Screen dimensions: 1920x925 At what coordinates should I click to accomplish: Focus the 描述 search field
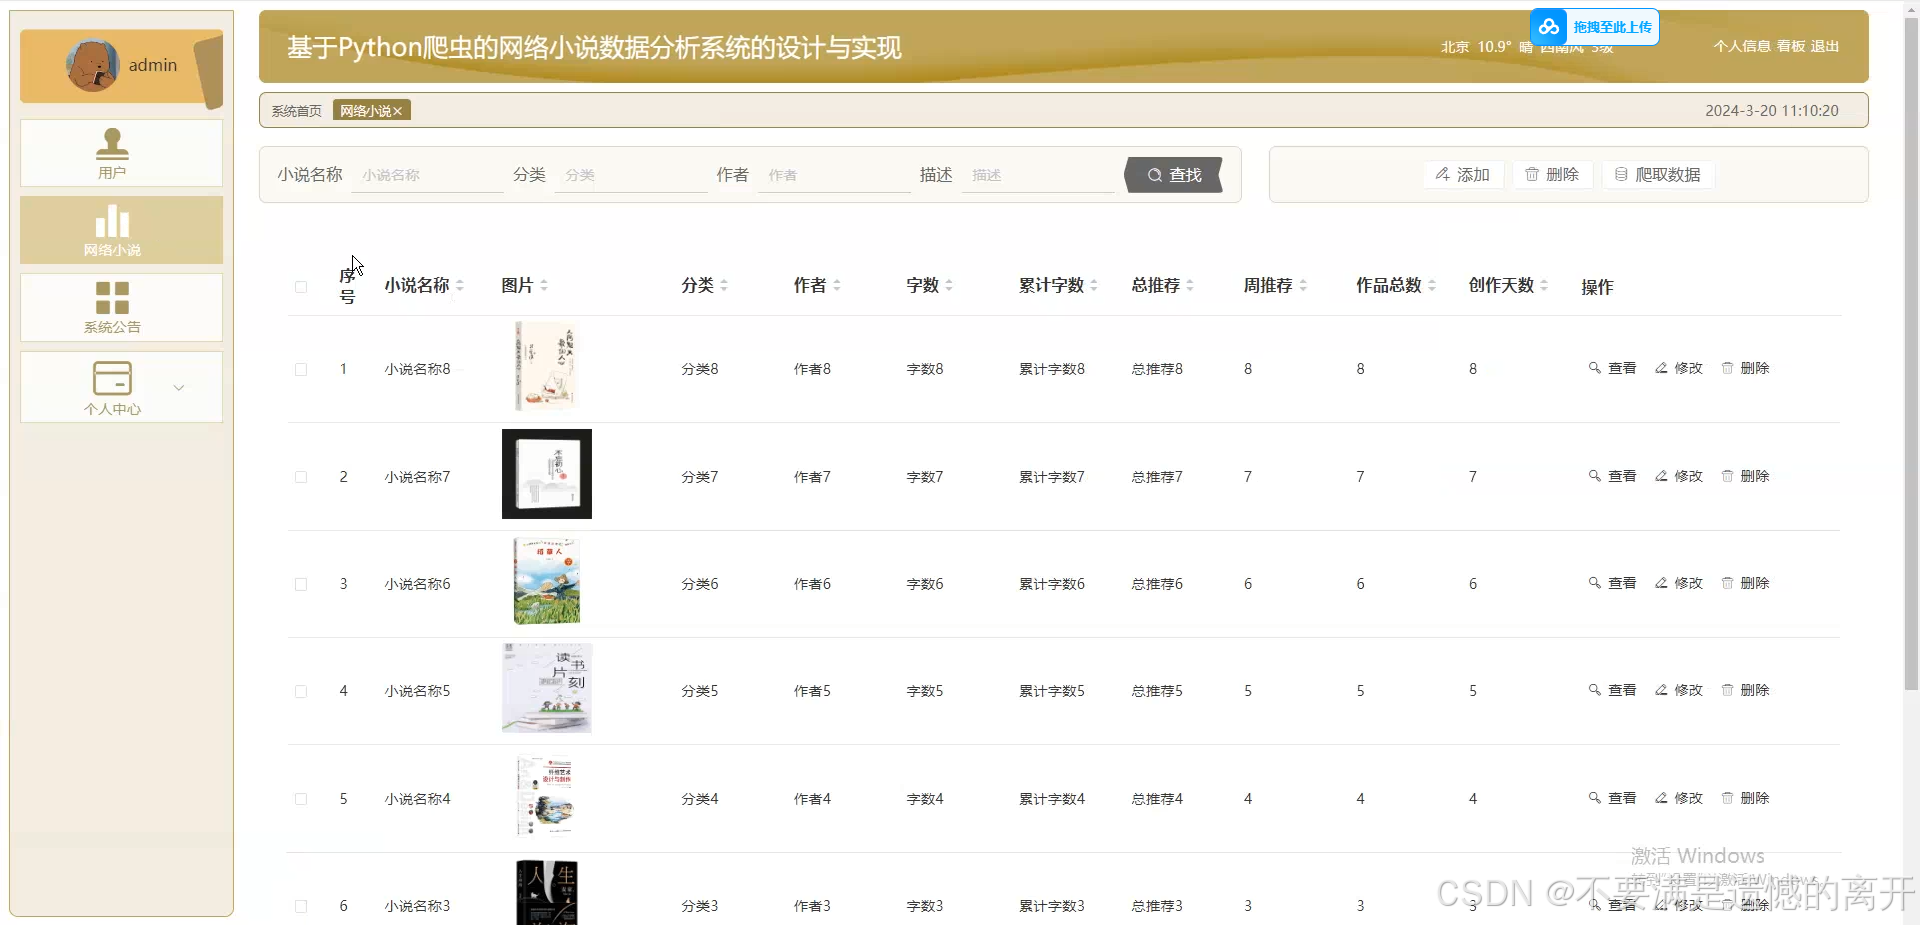[x=1038, y=175]
